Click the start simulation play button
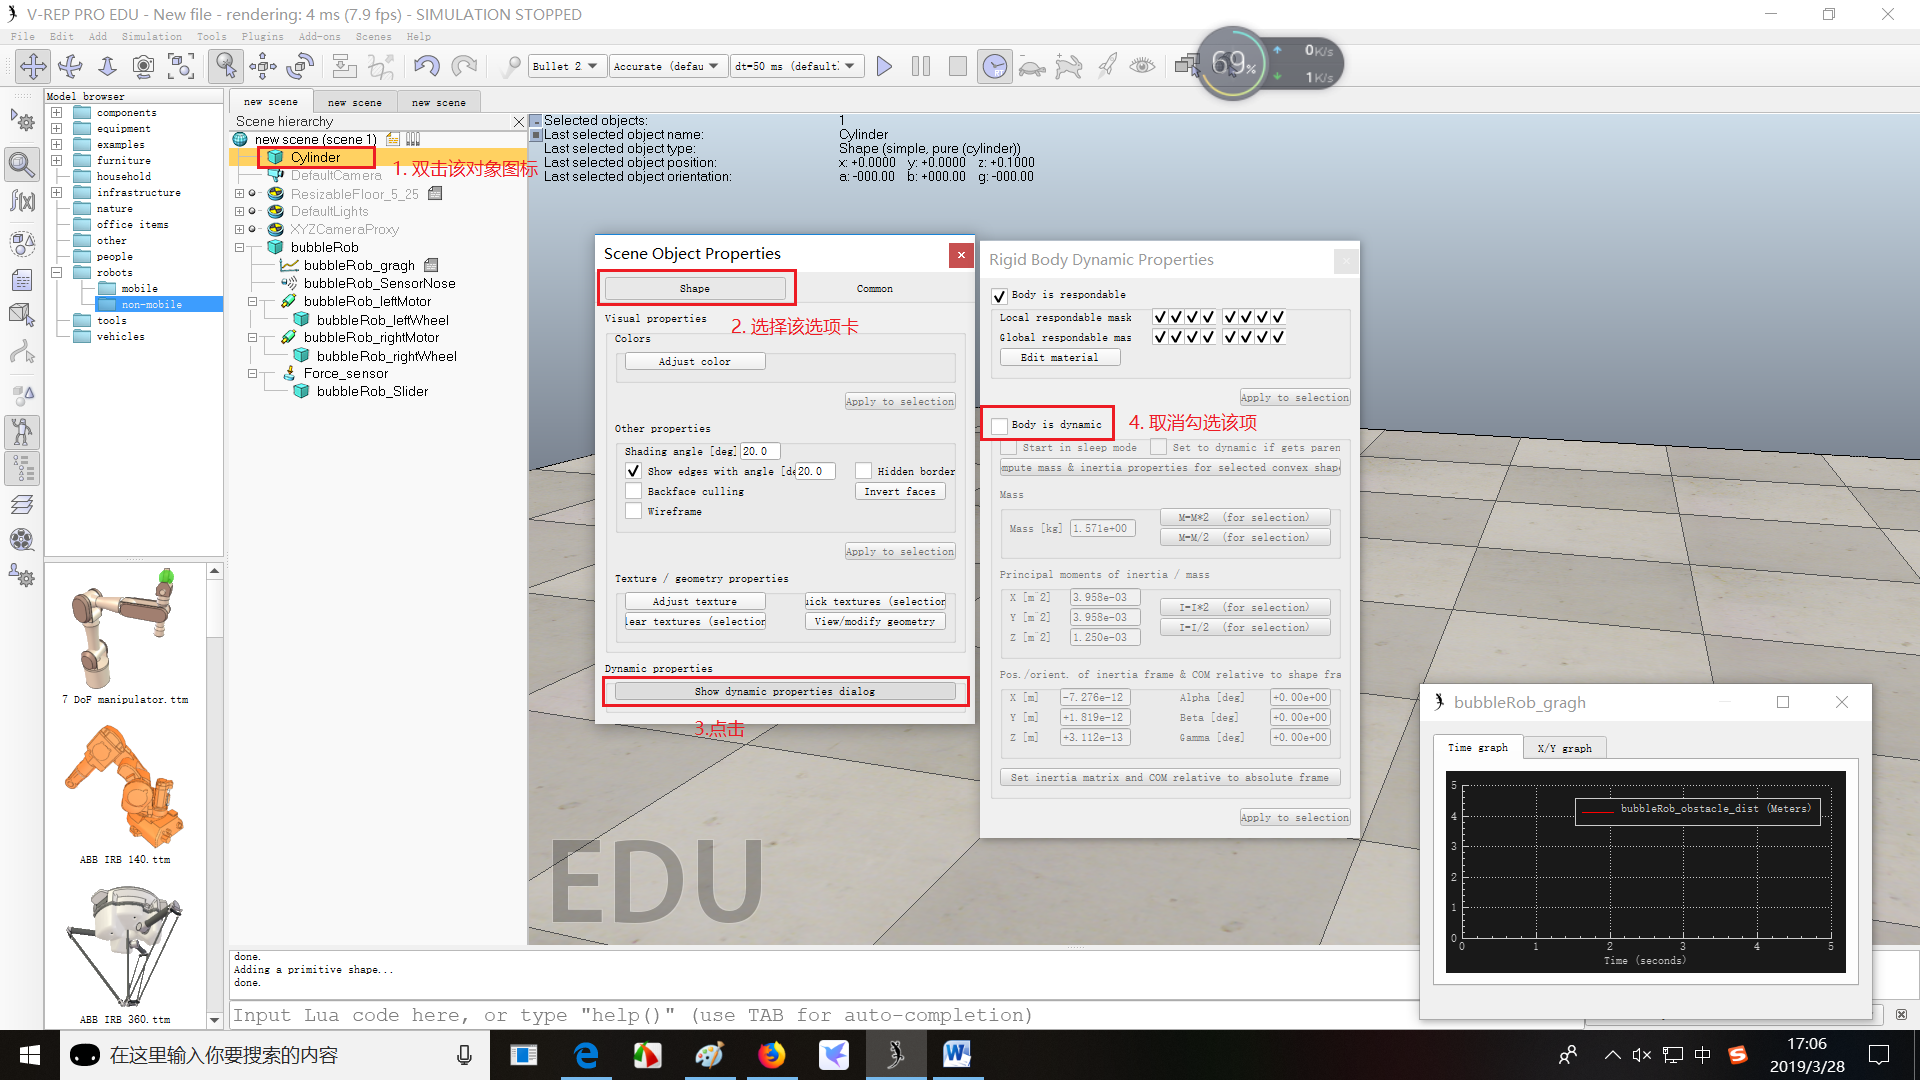The height and width of the screenshot is (1080, 1920). click(x=884, y=66)
